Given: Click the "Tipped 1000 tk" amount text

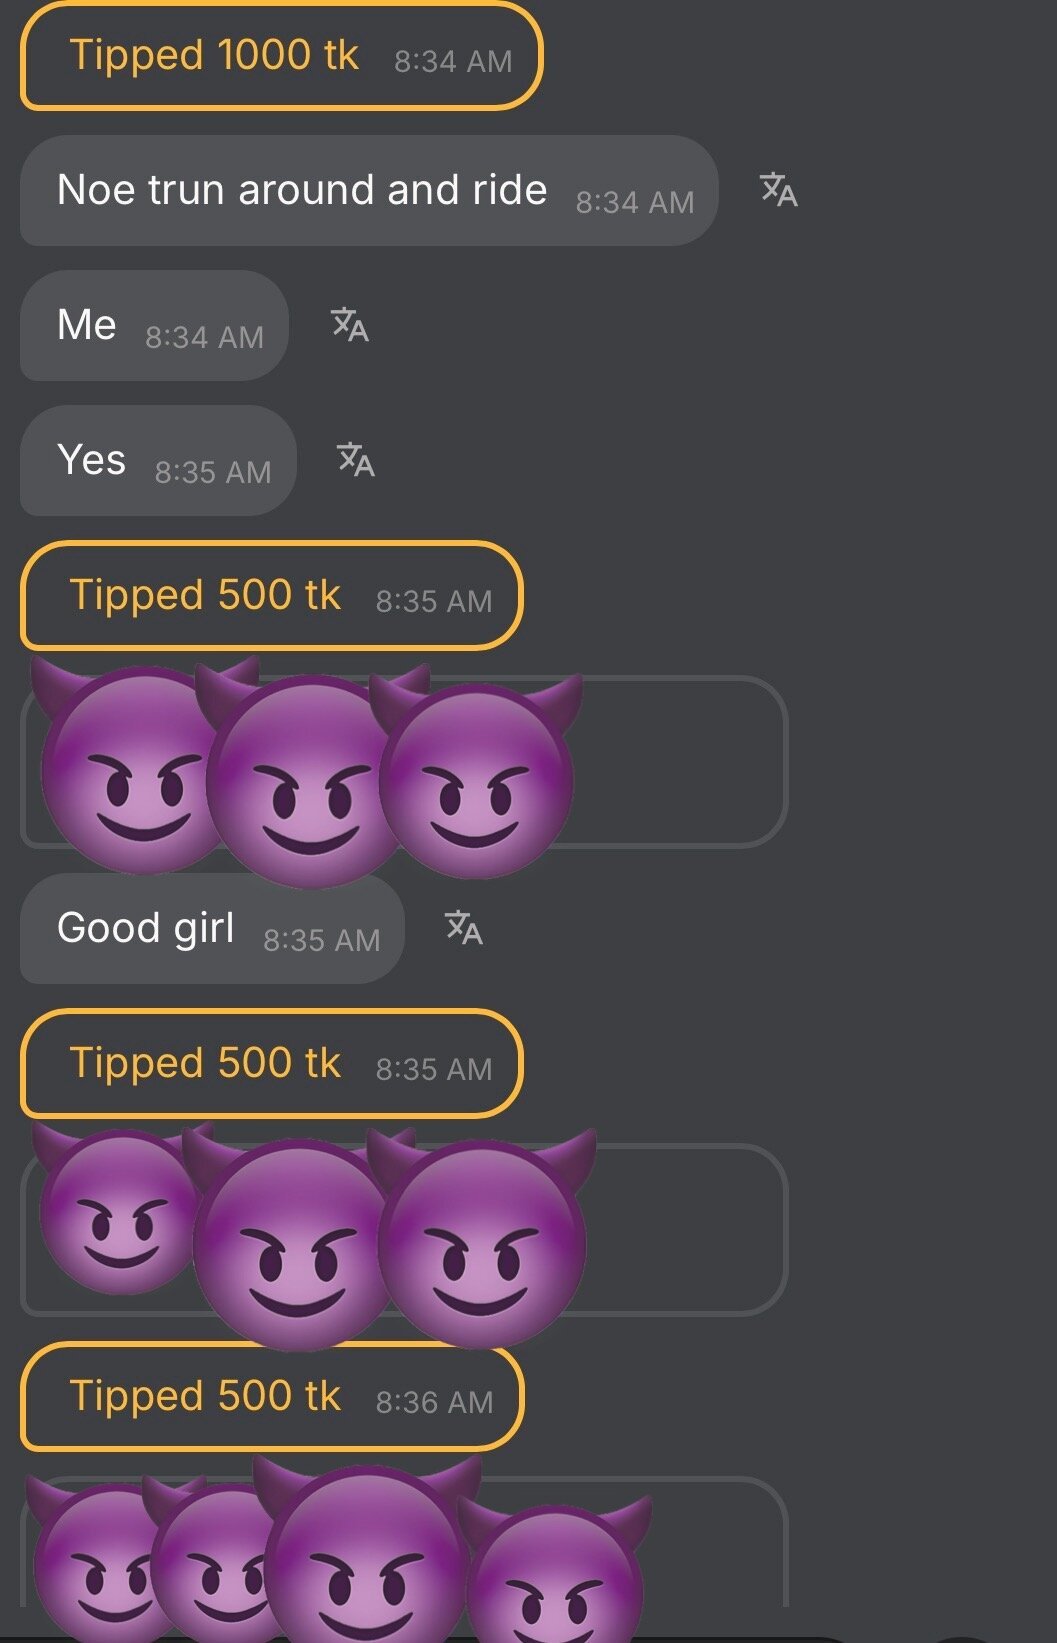Looking at the screenshot, I should pos(214,55).
